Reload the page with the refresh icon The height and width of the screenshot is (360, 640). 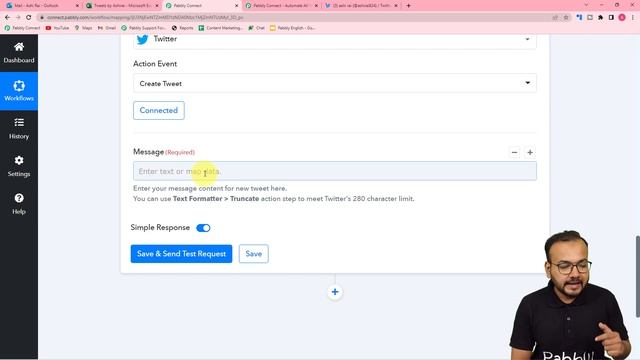[29, 18]
